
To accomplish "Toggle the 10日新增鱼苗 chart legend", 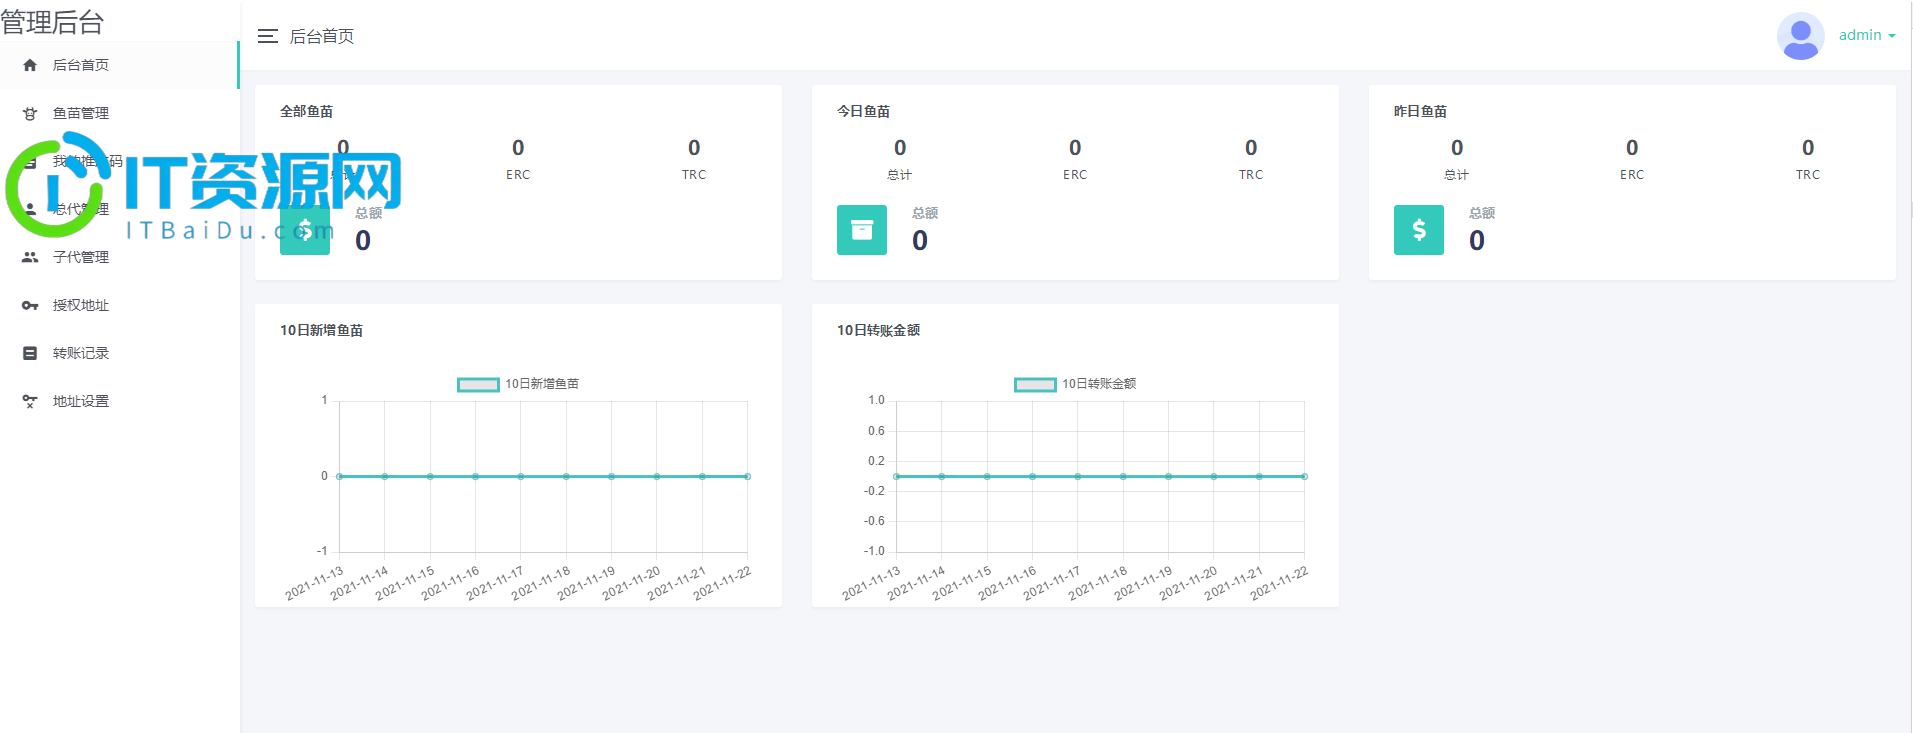I will click(518, 384).
